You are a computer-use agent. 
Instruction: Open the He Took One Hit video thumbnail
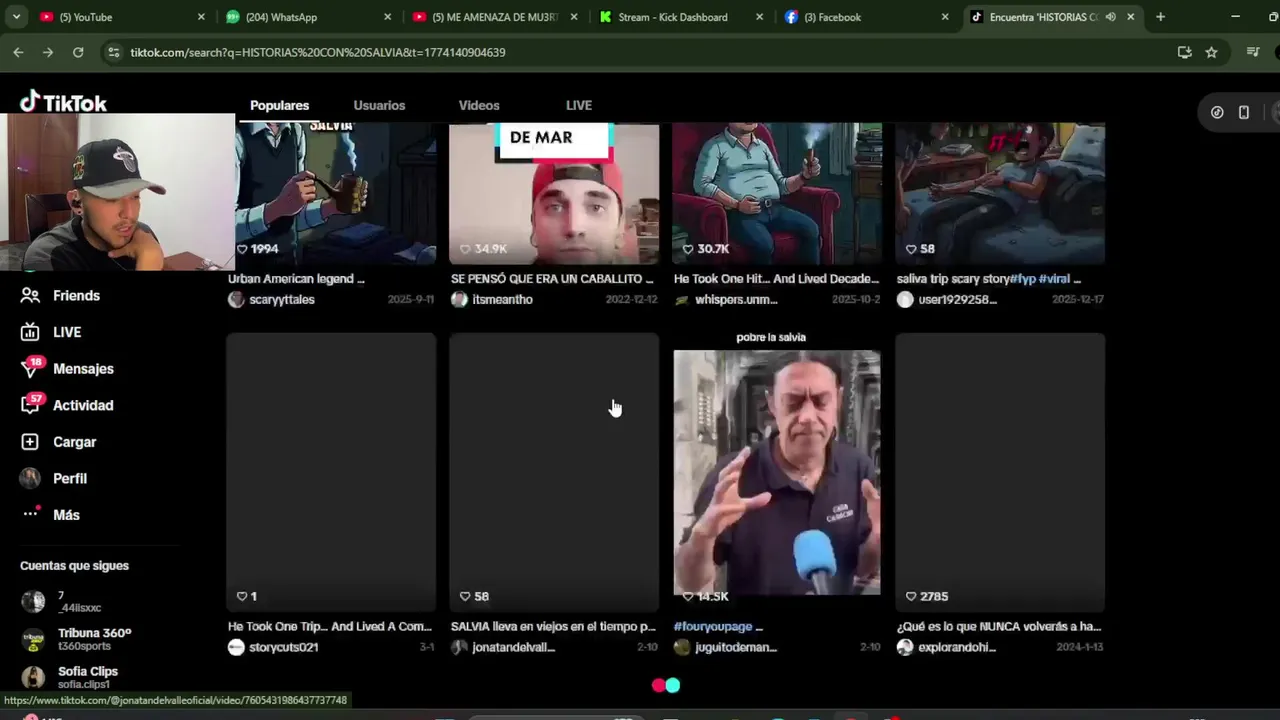(777, 193)
